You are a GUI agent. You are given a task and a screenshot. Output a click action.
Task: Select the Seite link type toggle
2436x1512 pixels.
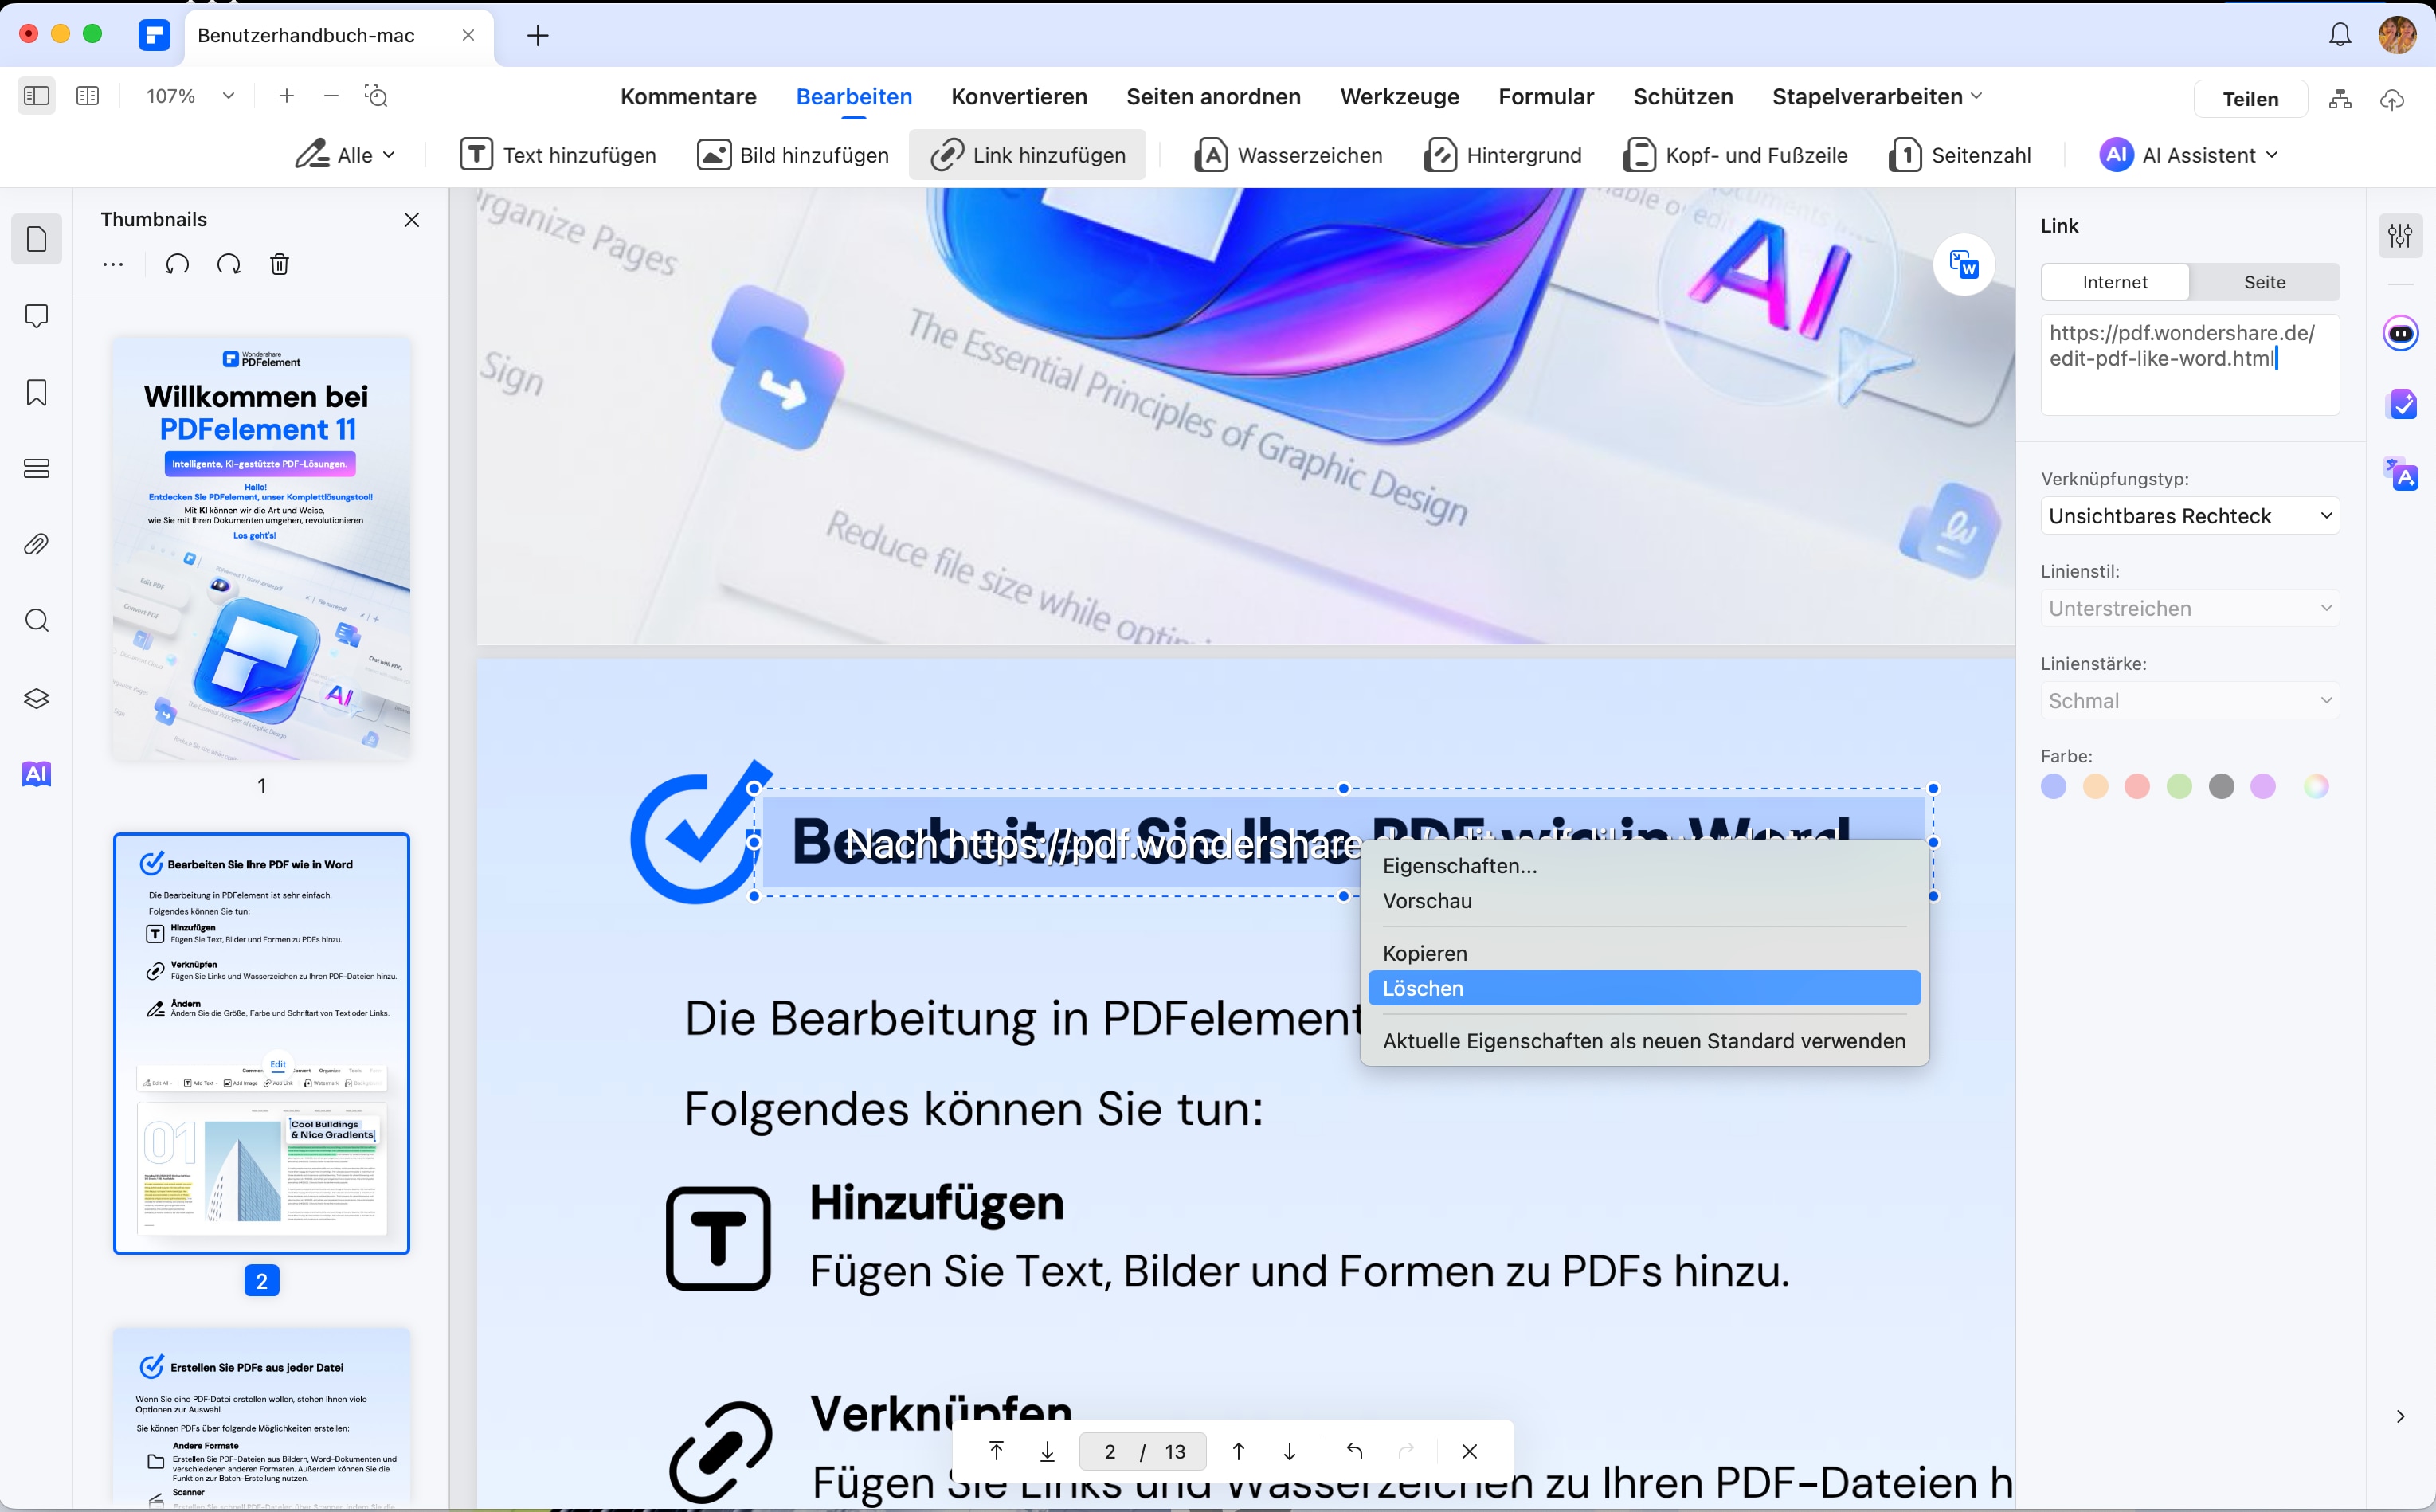tap(2264, 282)
